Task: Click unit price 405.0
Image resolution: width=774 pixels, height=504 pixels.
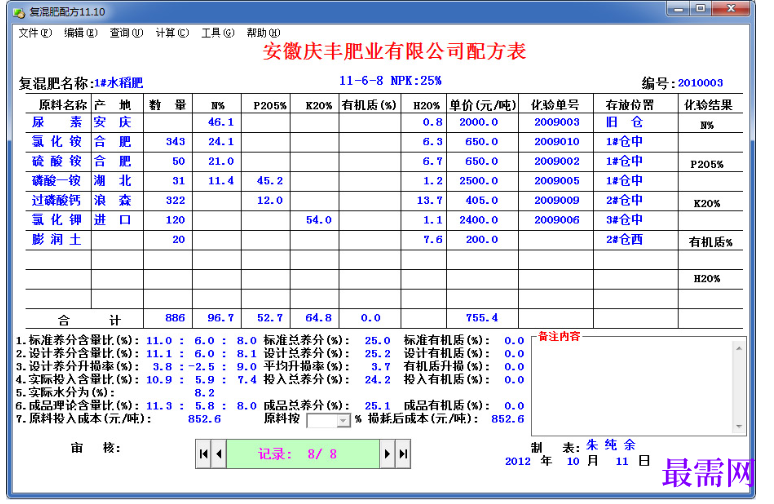Action: tap(481, 200)
